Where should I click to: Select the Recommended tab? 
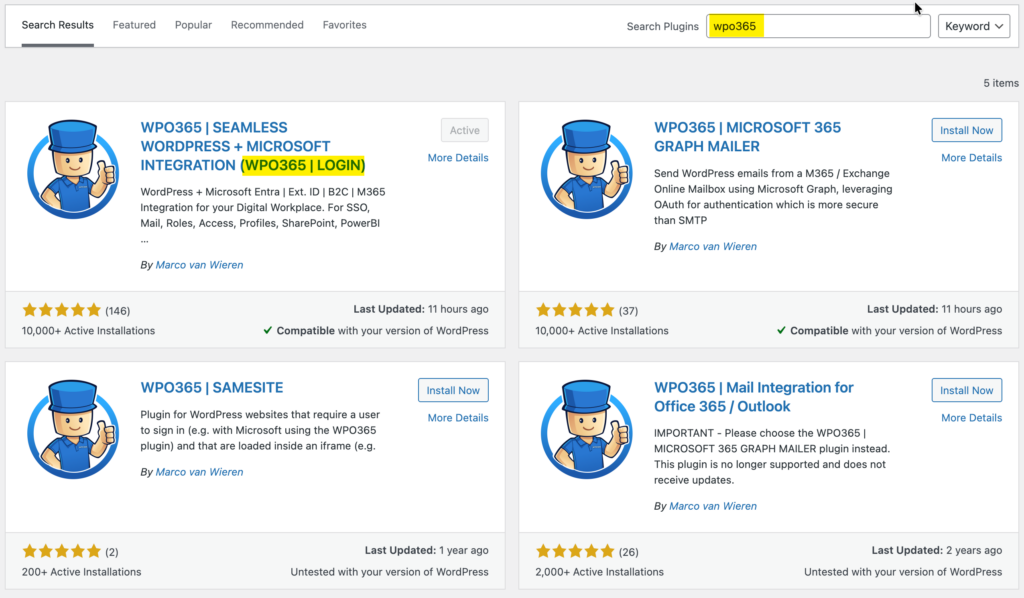[x=267, y=25]
